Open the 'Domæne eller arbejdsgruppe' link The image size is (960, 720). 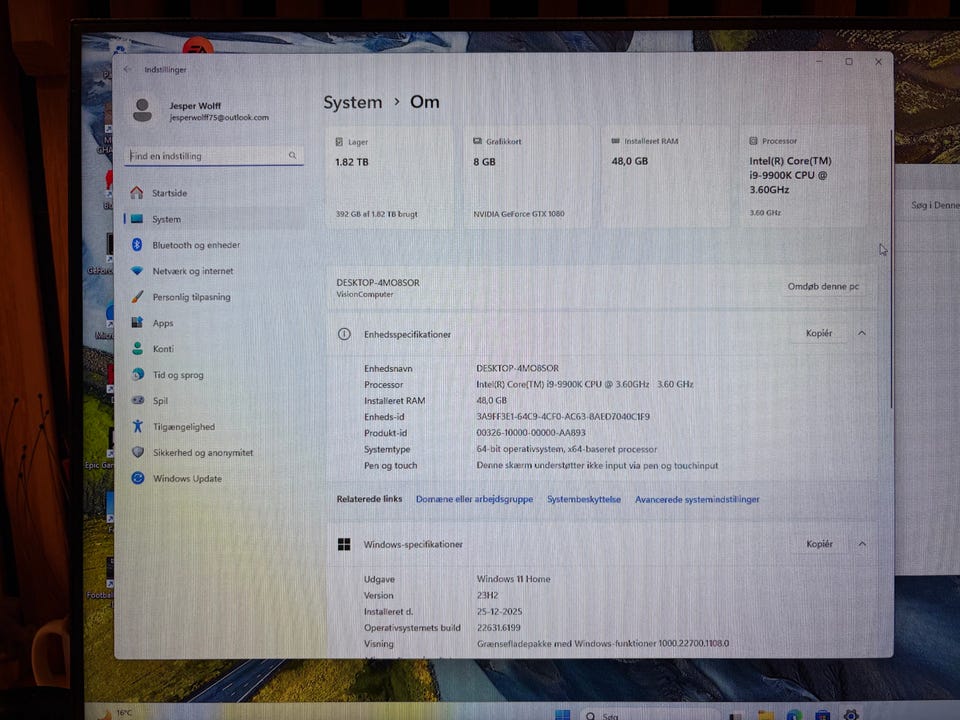point(474,499)
